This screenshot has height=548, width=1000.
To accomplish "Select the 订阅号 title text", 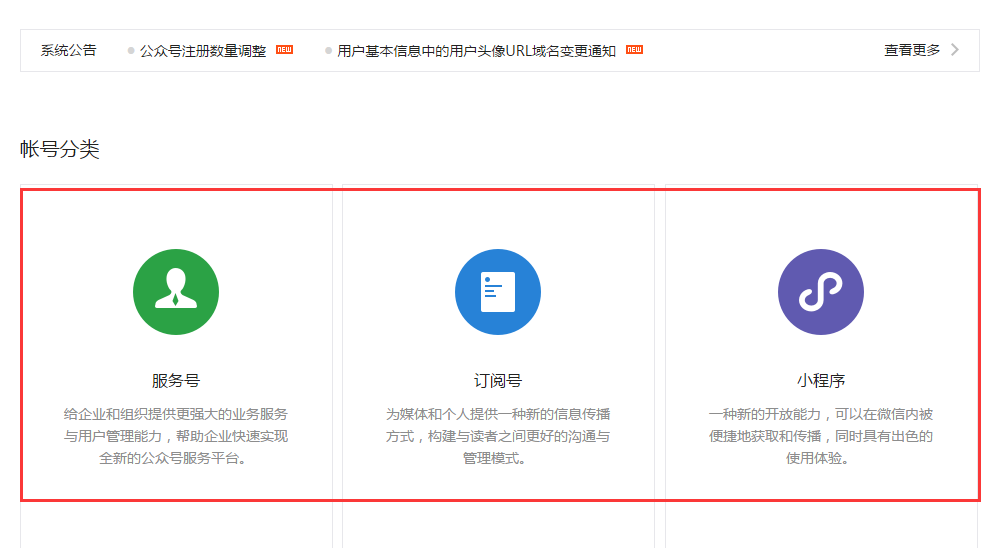I will (x=498, y=381).
